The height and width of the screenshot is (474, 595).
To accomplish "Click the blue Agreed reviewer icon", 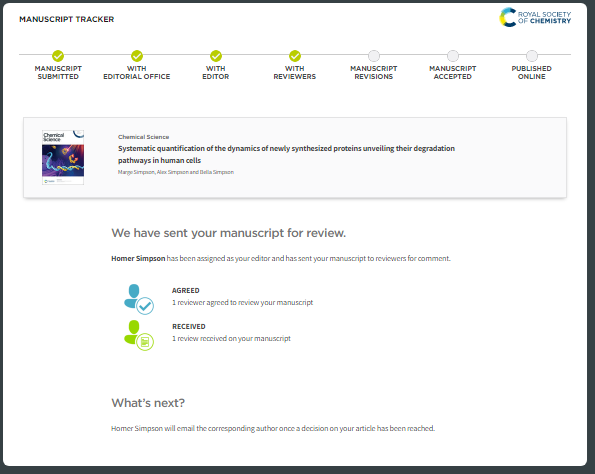I will (139, 299).
